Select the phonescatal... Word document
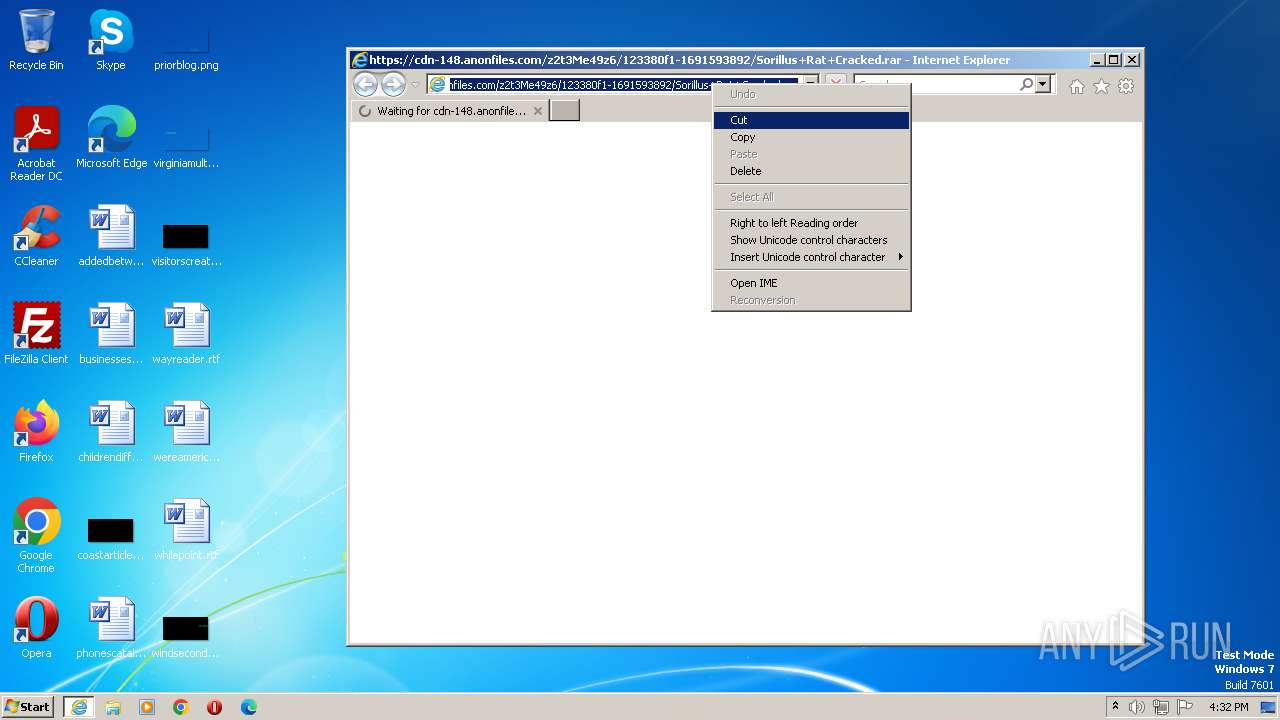This screenshot has width=1280, height=720. click(111, 628)
